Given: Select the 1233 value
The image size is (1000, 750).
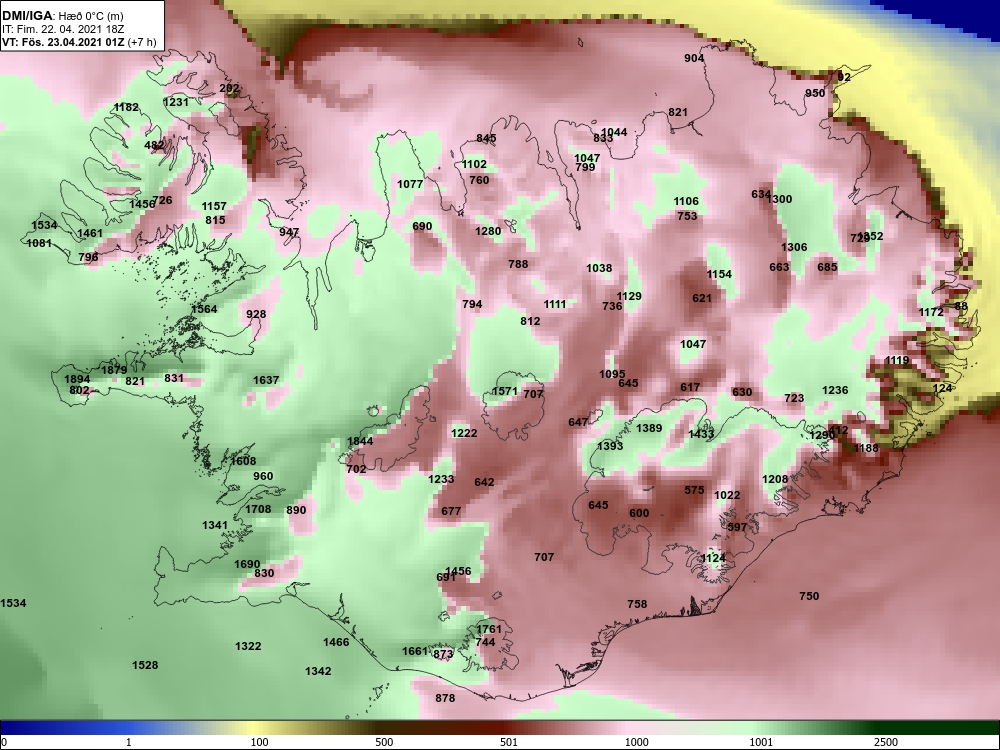Looking at the screenshot, I should [x=441, y=479].
